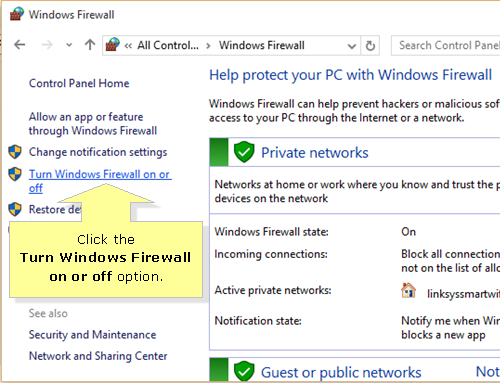500x383 pixels.
Task: Click the Back navigation arrow
Action: coord(20,45)
